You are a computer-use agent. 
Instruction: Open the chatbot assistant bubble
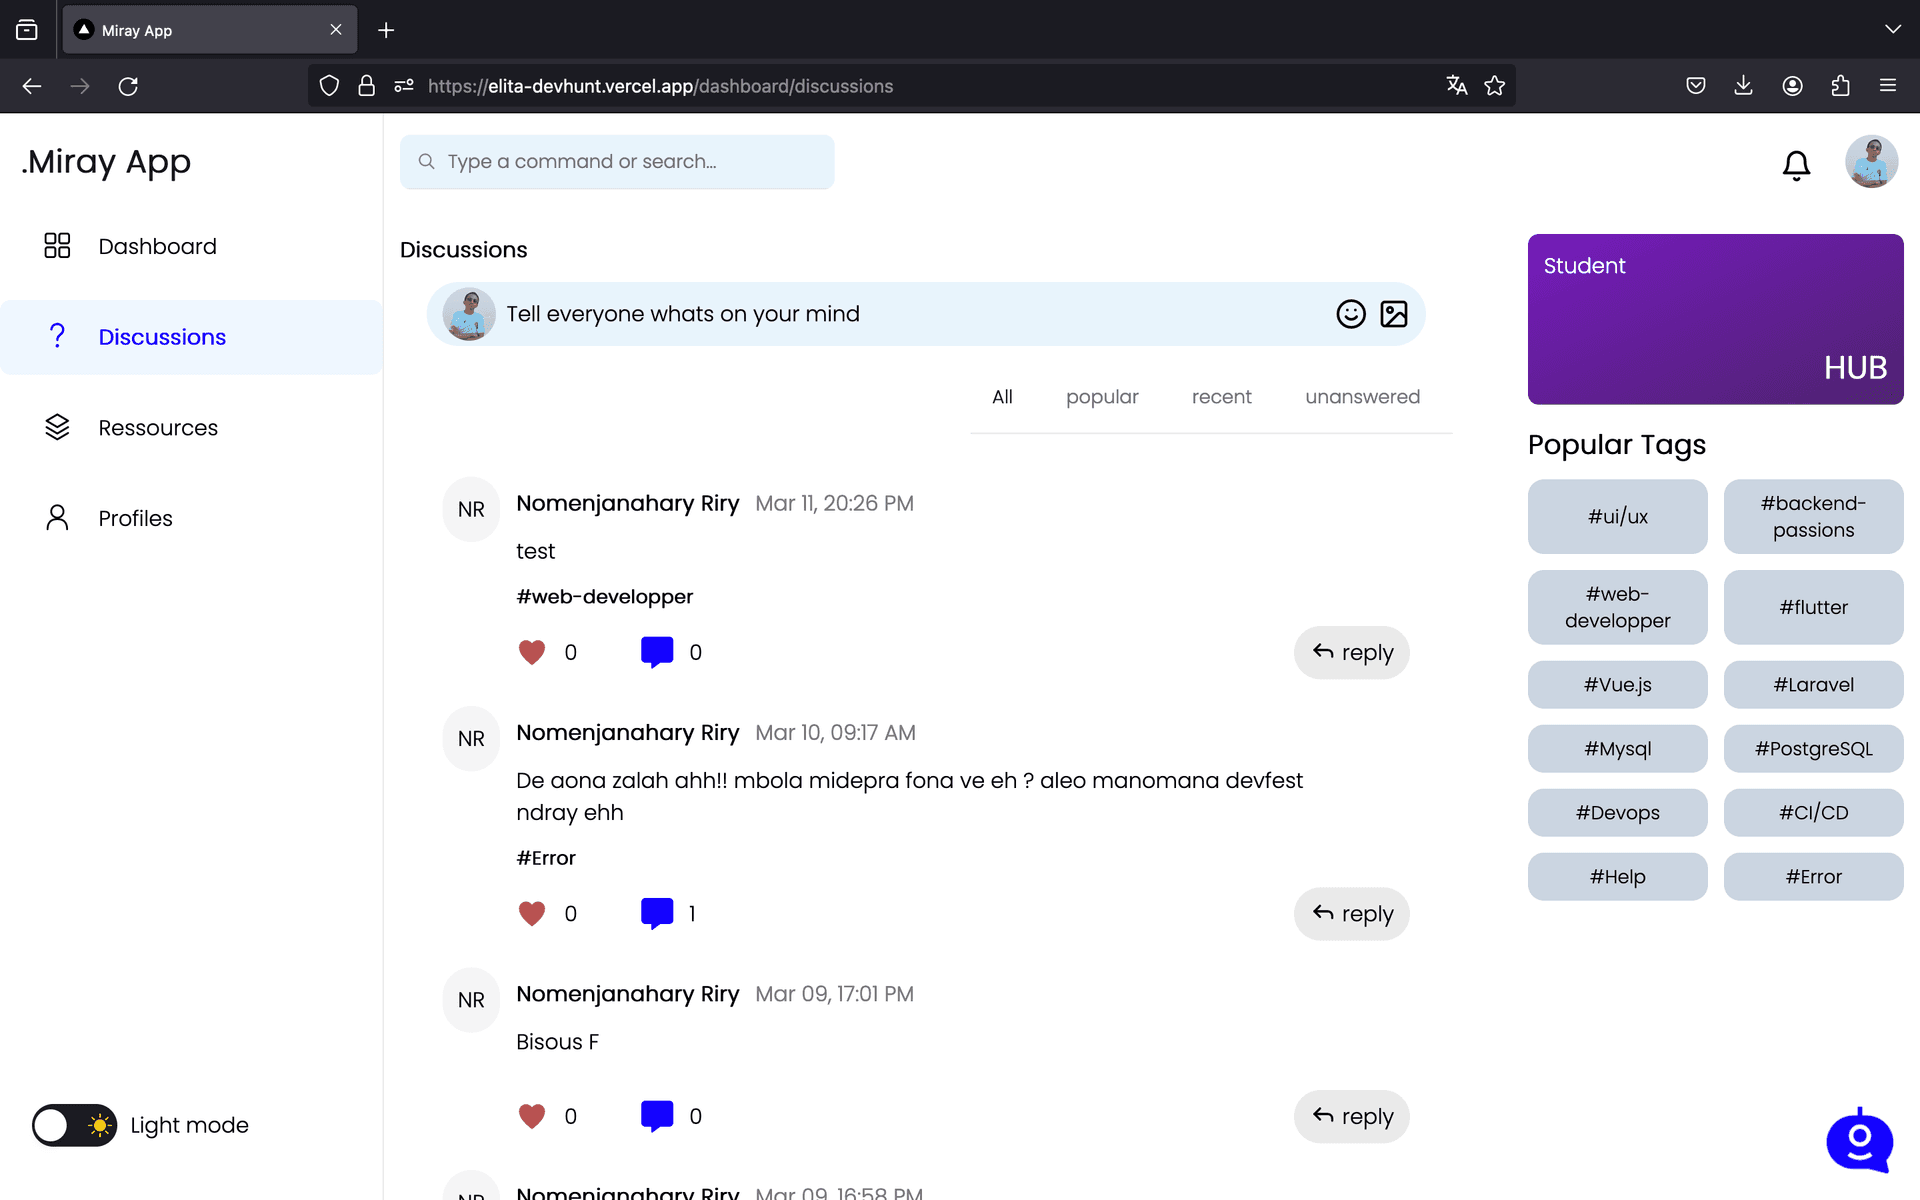coord(1859,1140)
